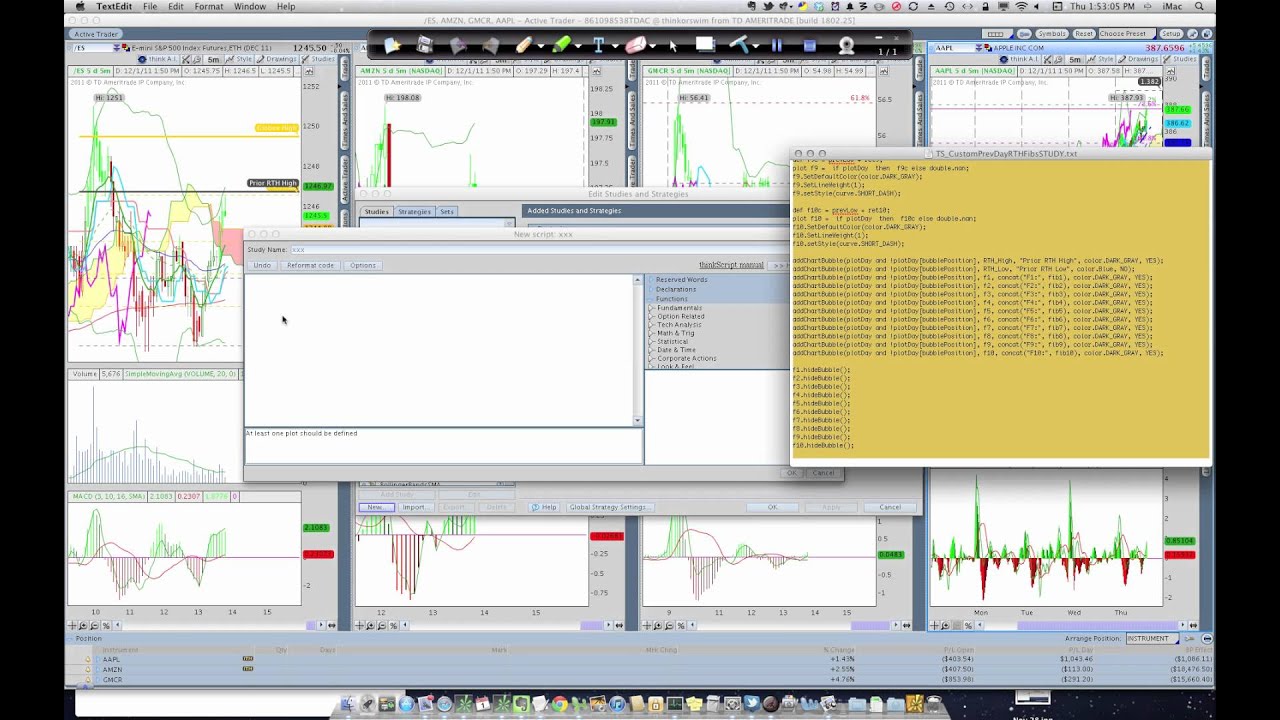Open the thinkScript manual link
This screenshot has width=1280, height=720.
click(x=731, y=265)
